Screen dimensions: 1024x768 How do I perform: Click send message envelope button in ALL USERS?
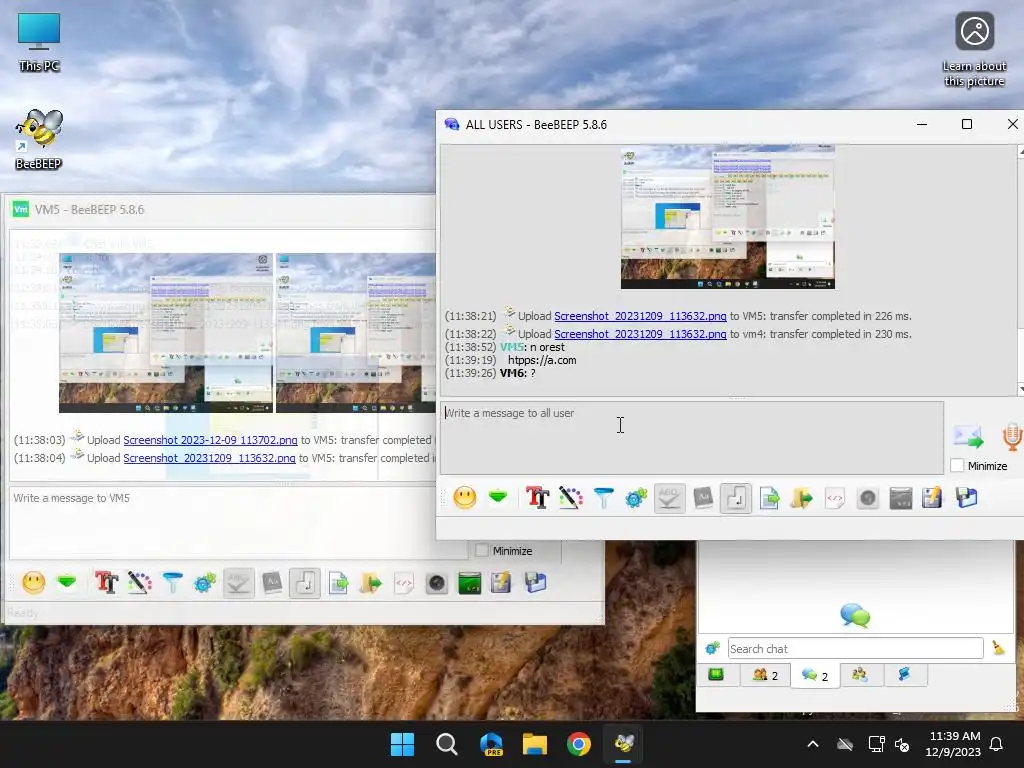coord(968,436)
